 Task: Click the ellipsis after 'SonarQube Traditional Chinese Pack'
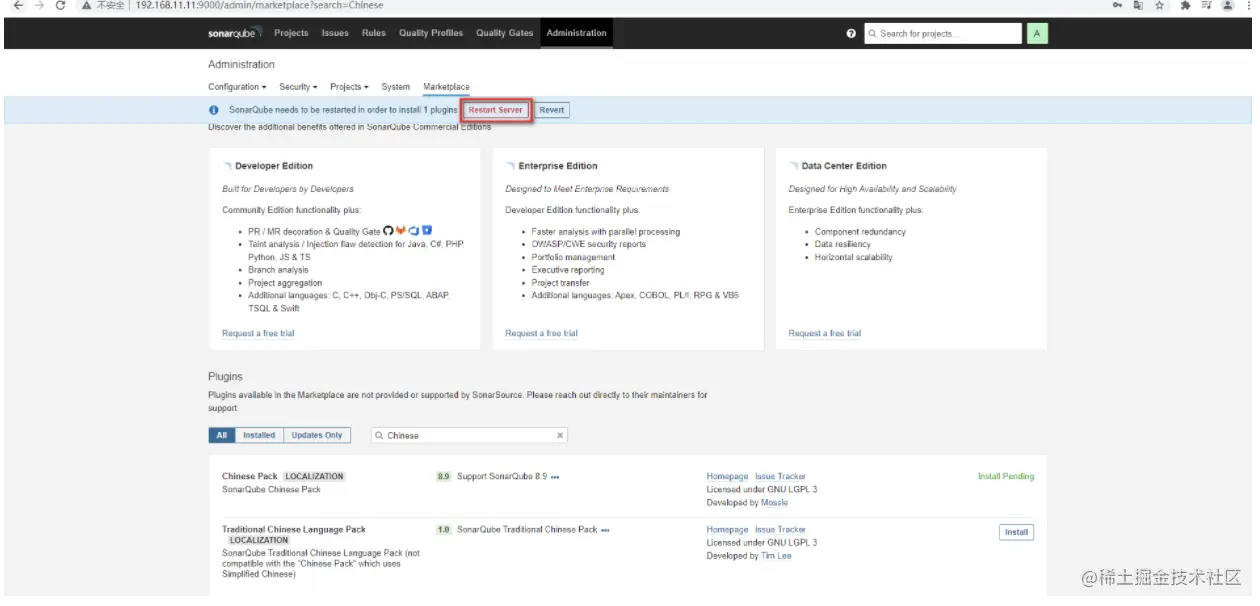(605, 530)
